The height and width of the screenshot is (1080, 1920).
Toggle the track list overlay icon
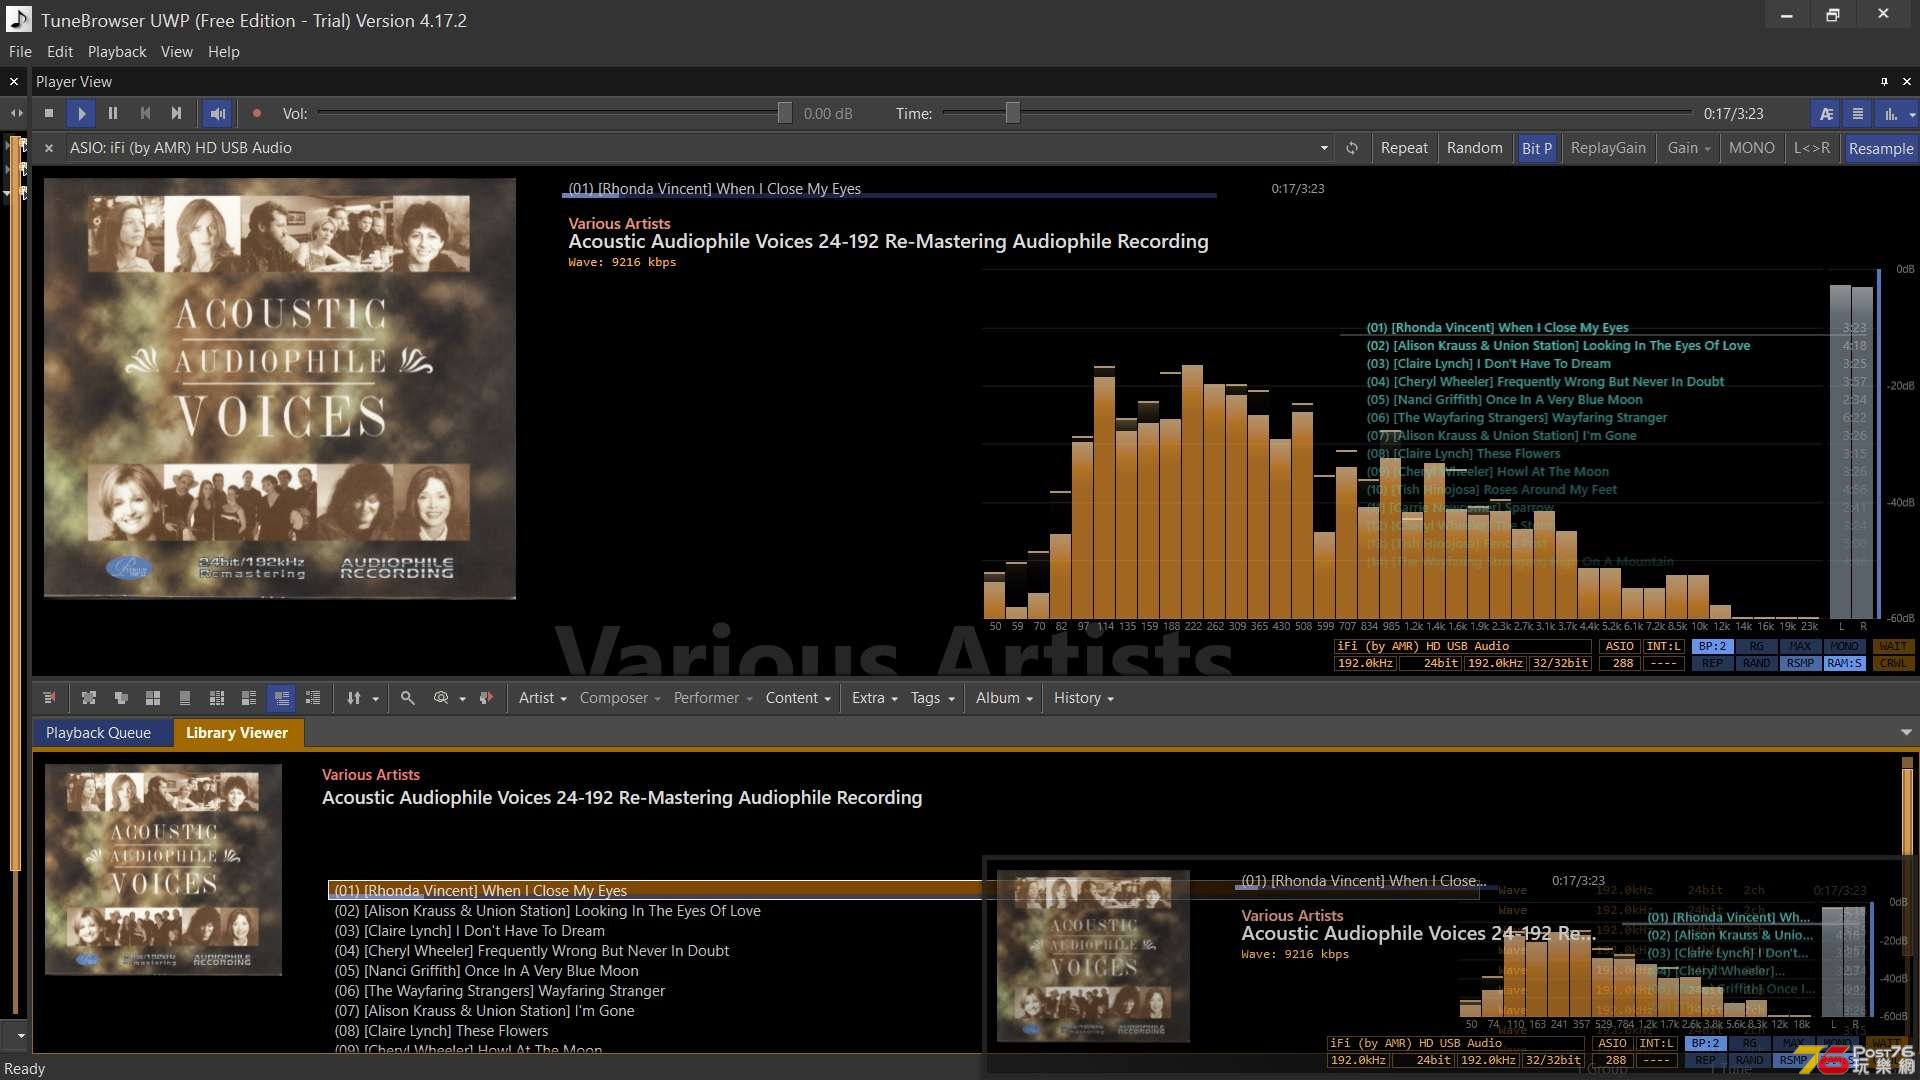(x=1858, y=114)
